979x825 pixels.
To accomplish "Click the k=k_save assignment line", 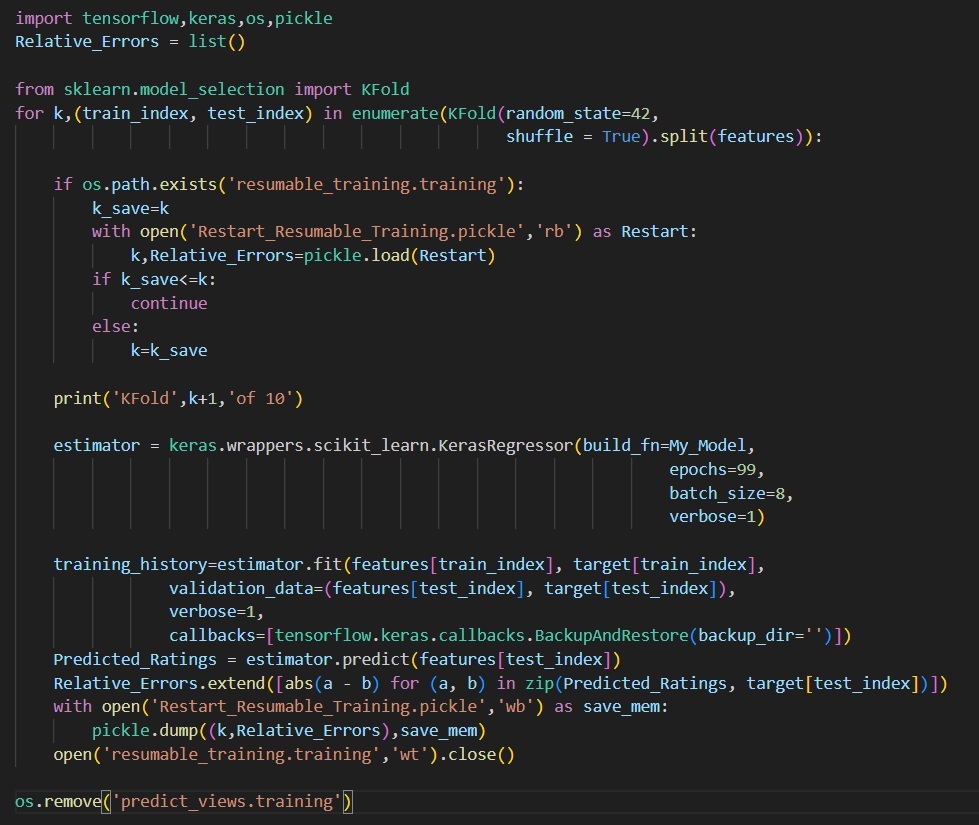I will [x=169, y=351].
